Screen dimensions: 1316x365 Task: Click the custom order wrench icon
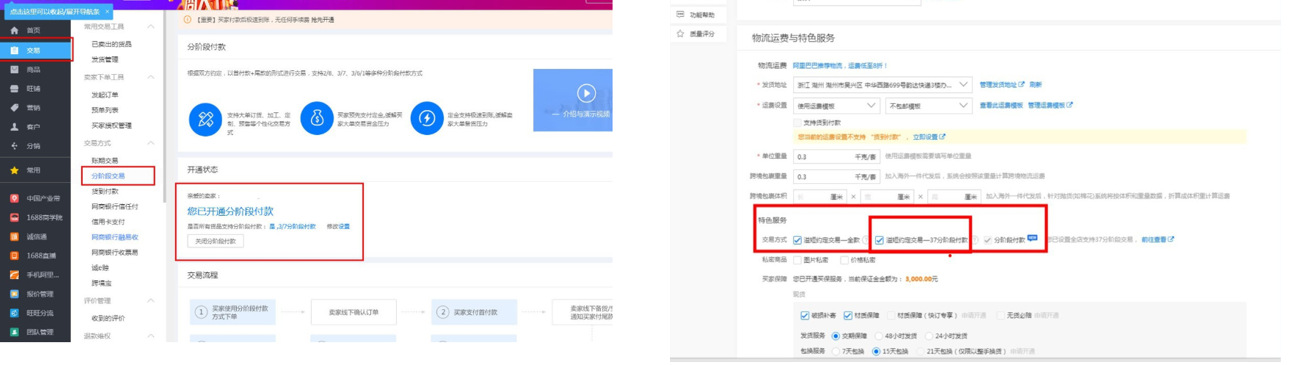click(x=205, y=119)
